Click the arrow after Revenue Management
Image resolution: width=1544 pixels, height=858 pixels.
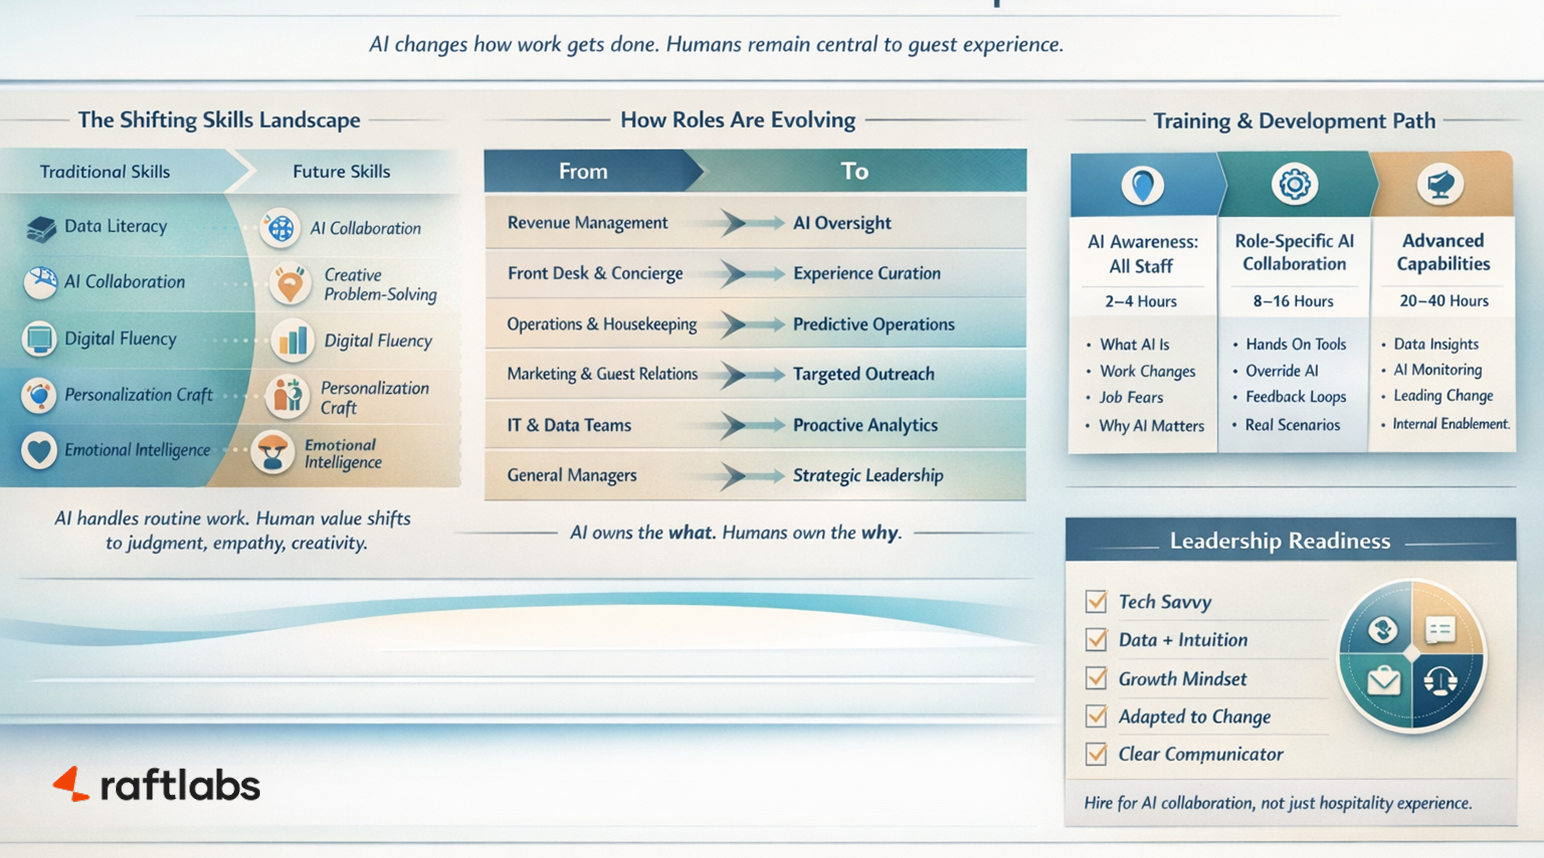click(750, 223)
